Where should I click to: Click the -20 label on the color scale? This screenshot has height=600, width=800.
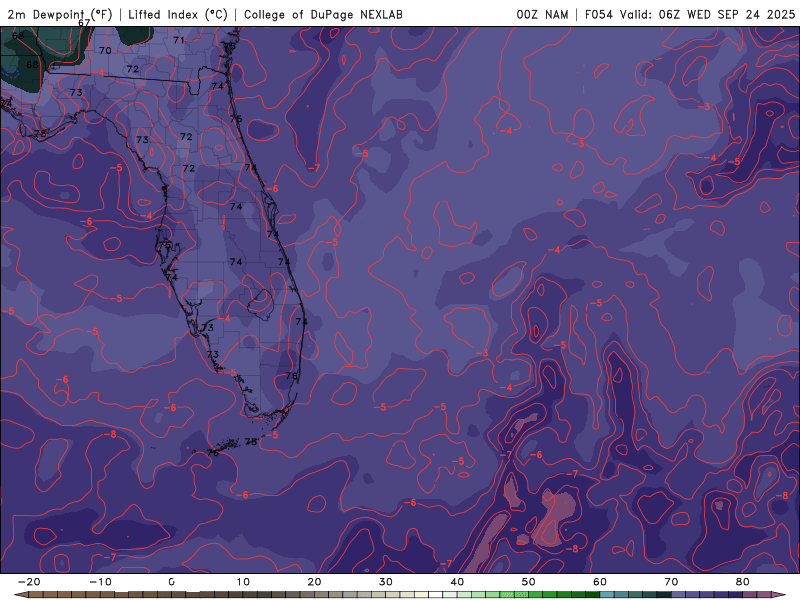point(29,582)
